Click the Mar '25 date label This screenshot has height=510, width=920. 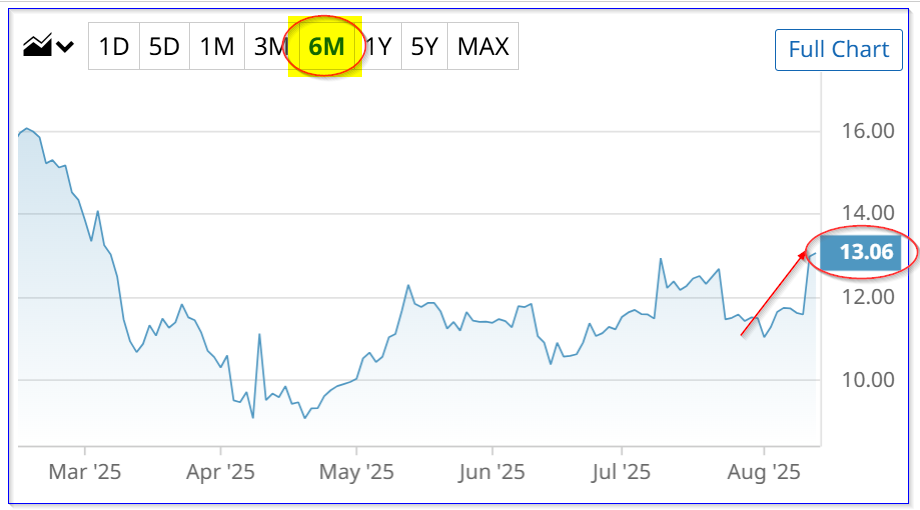(85, 472)
